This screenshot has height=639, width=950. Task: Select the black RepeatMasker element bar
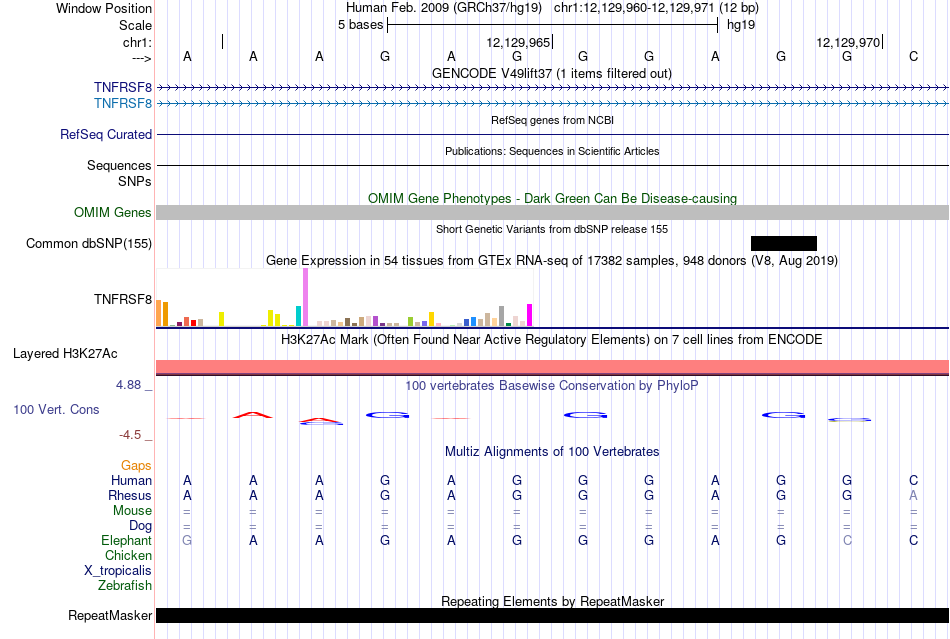[x=553, y=615]
